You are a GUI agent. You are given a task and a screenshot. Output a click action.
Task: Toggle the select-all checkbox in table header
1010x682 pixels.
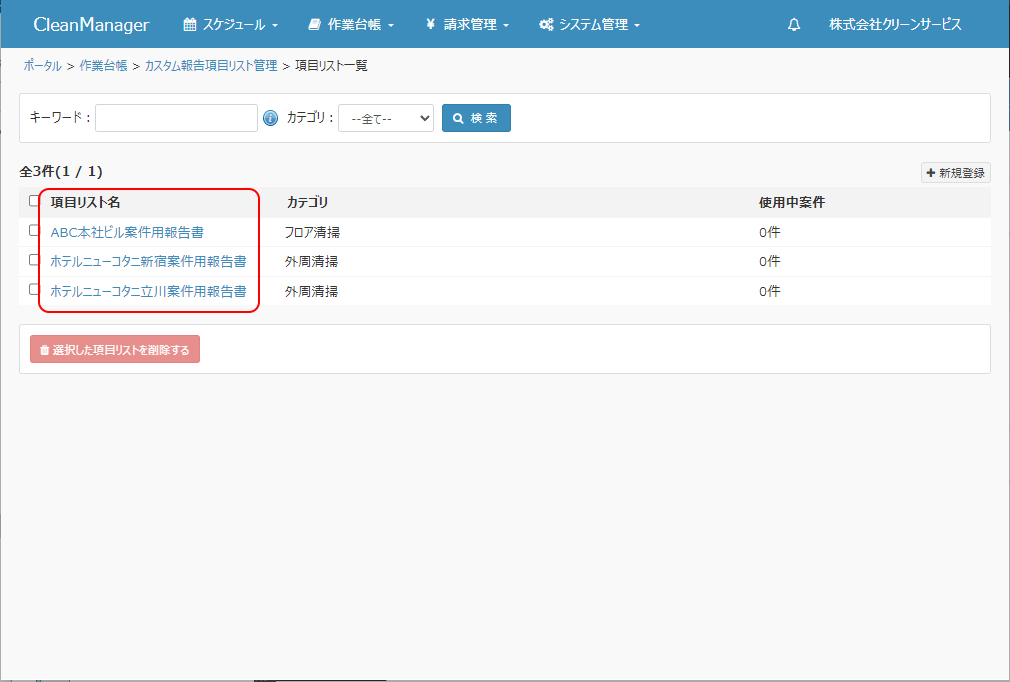35,201
